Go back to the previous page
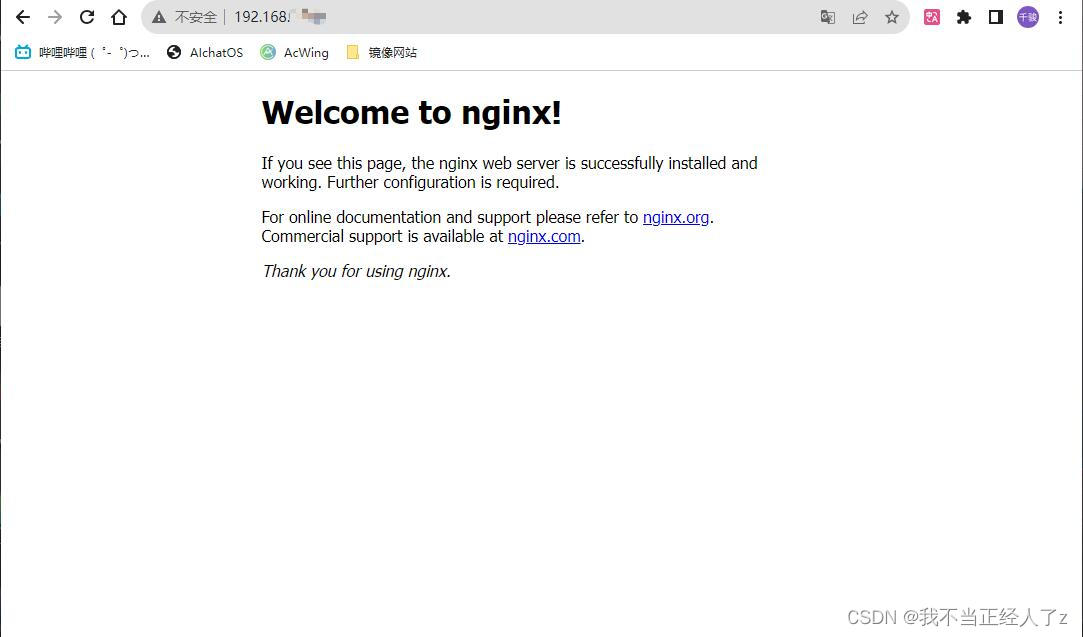Image resolution: width=1083 pixels, height=637 pixels. pos(23,17)
